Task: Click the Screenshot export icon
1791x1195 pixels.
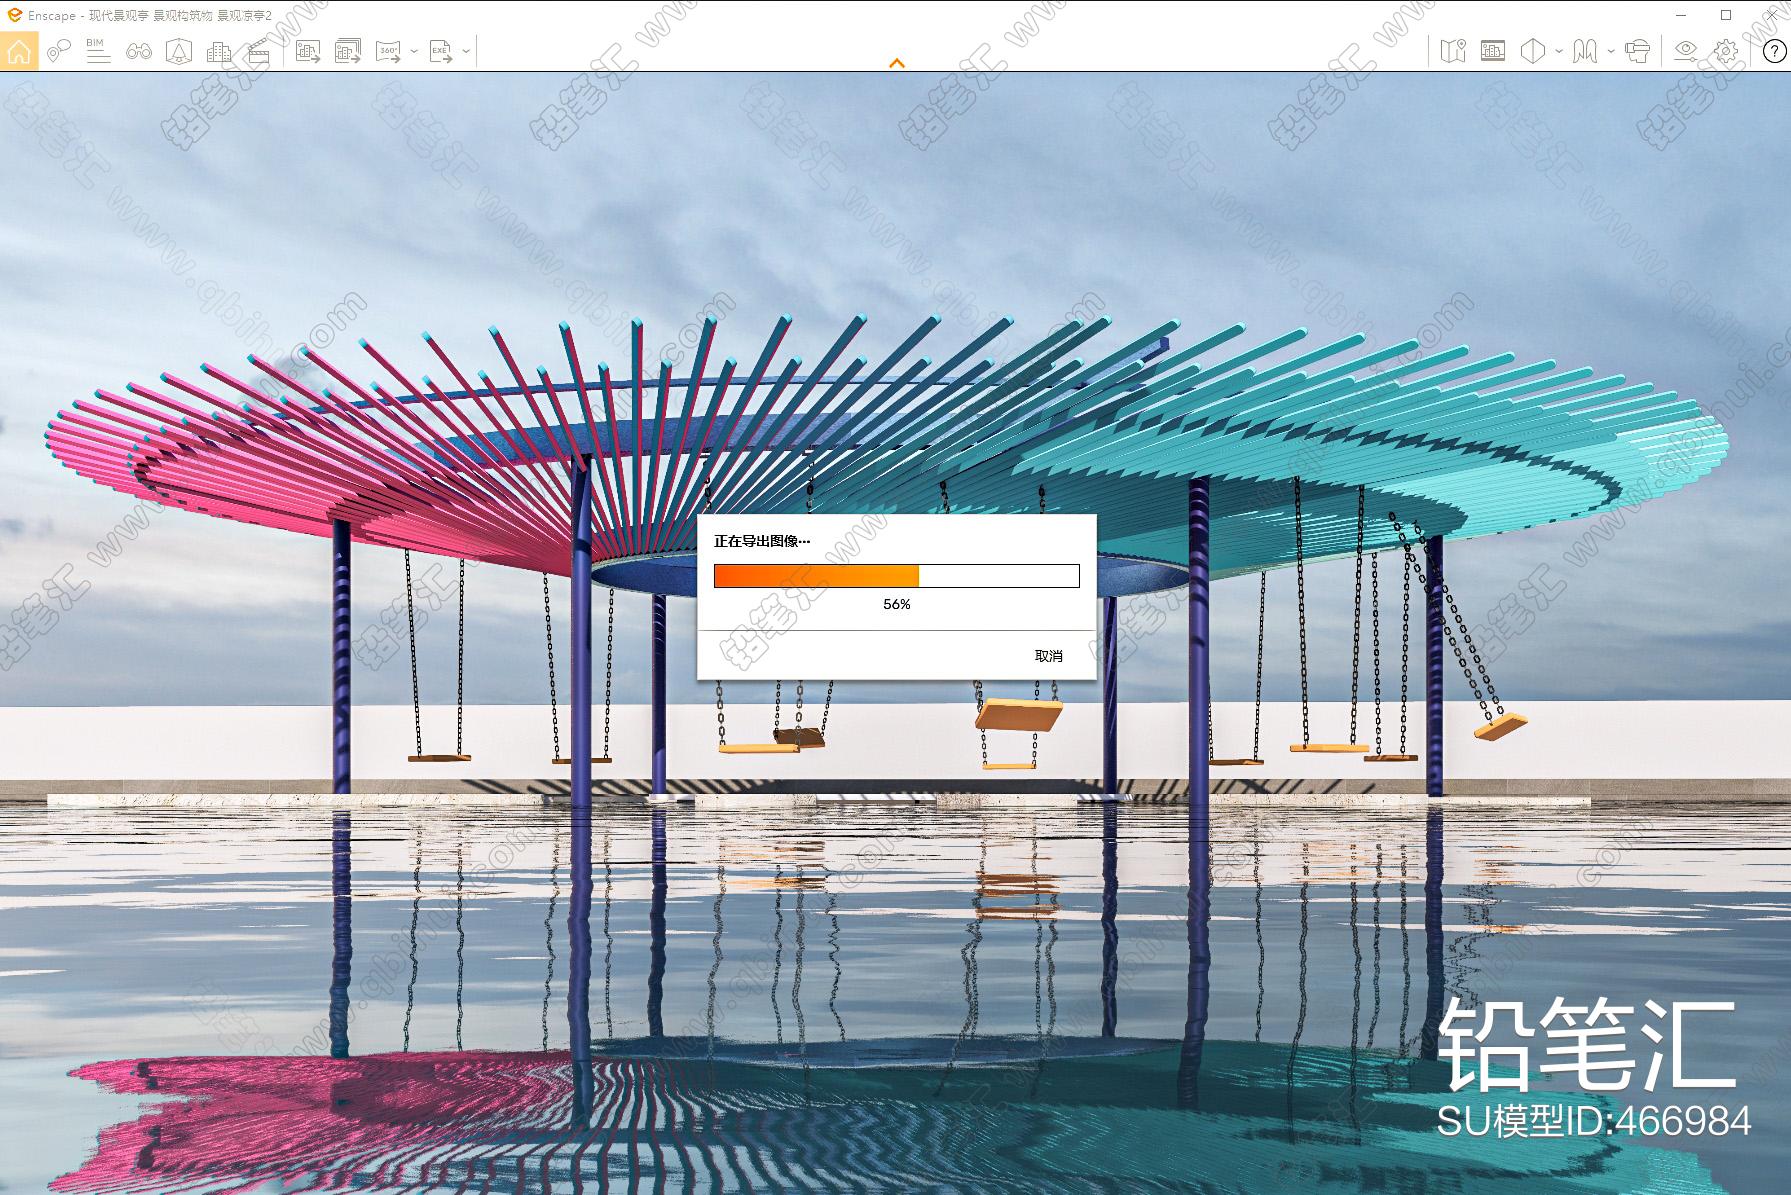Action: pos(308,51)
